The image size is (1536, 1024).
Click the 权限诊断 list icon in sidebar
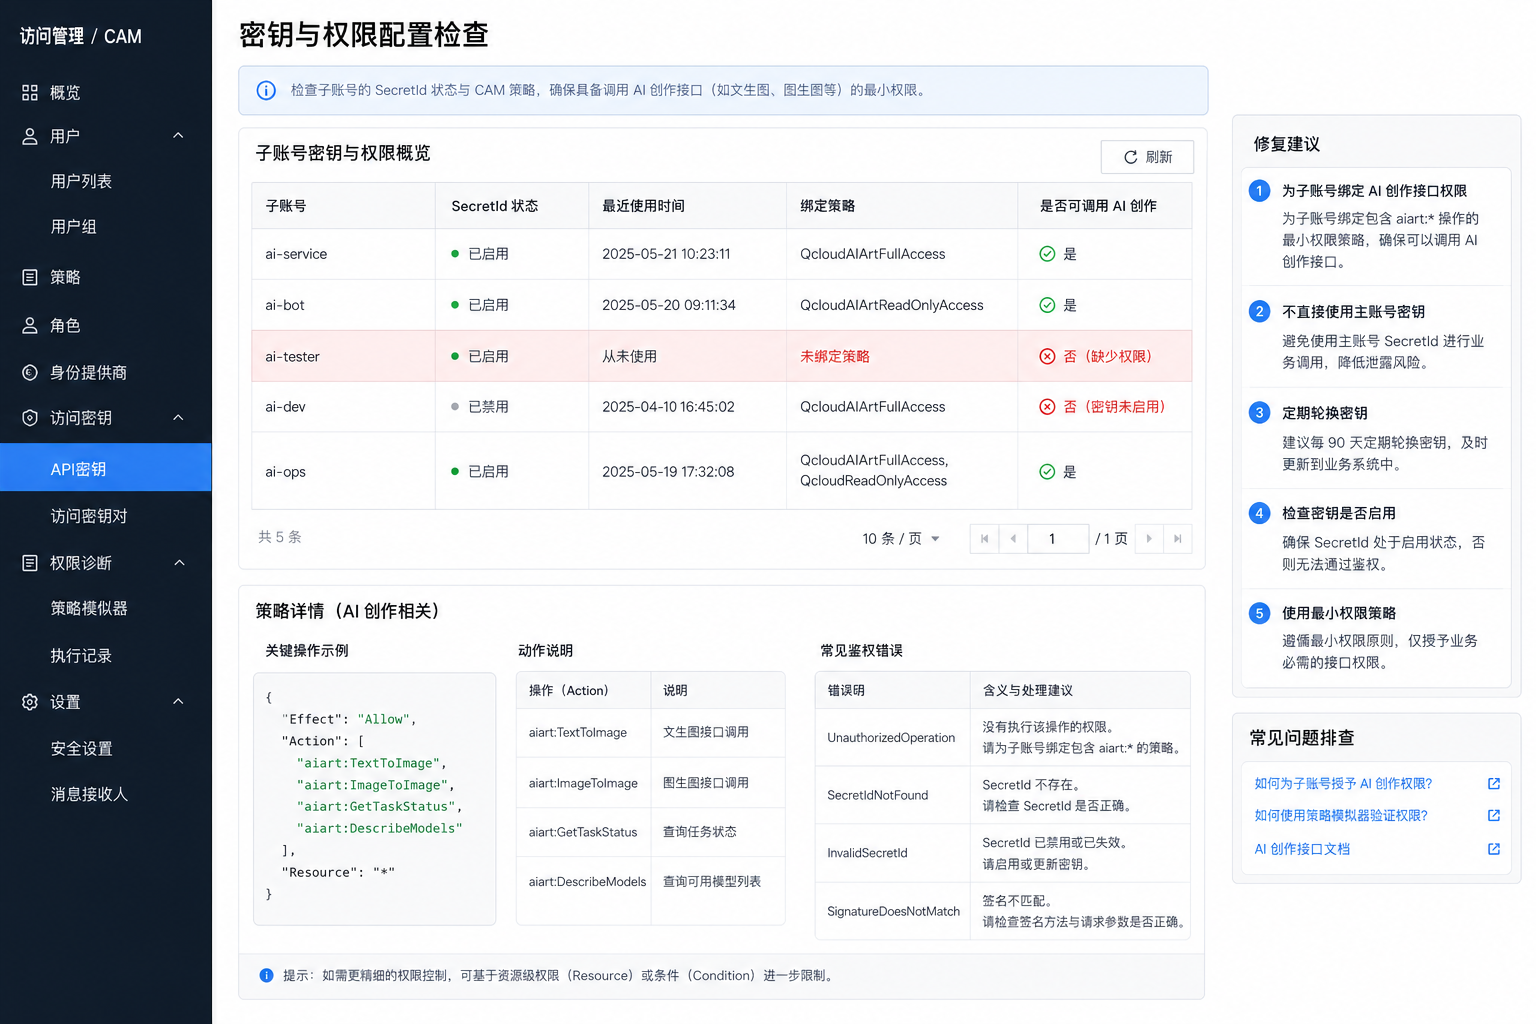30,563
